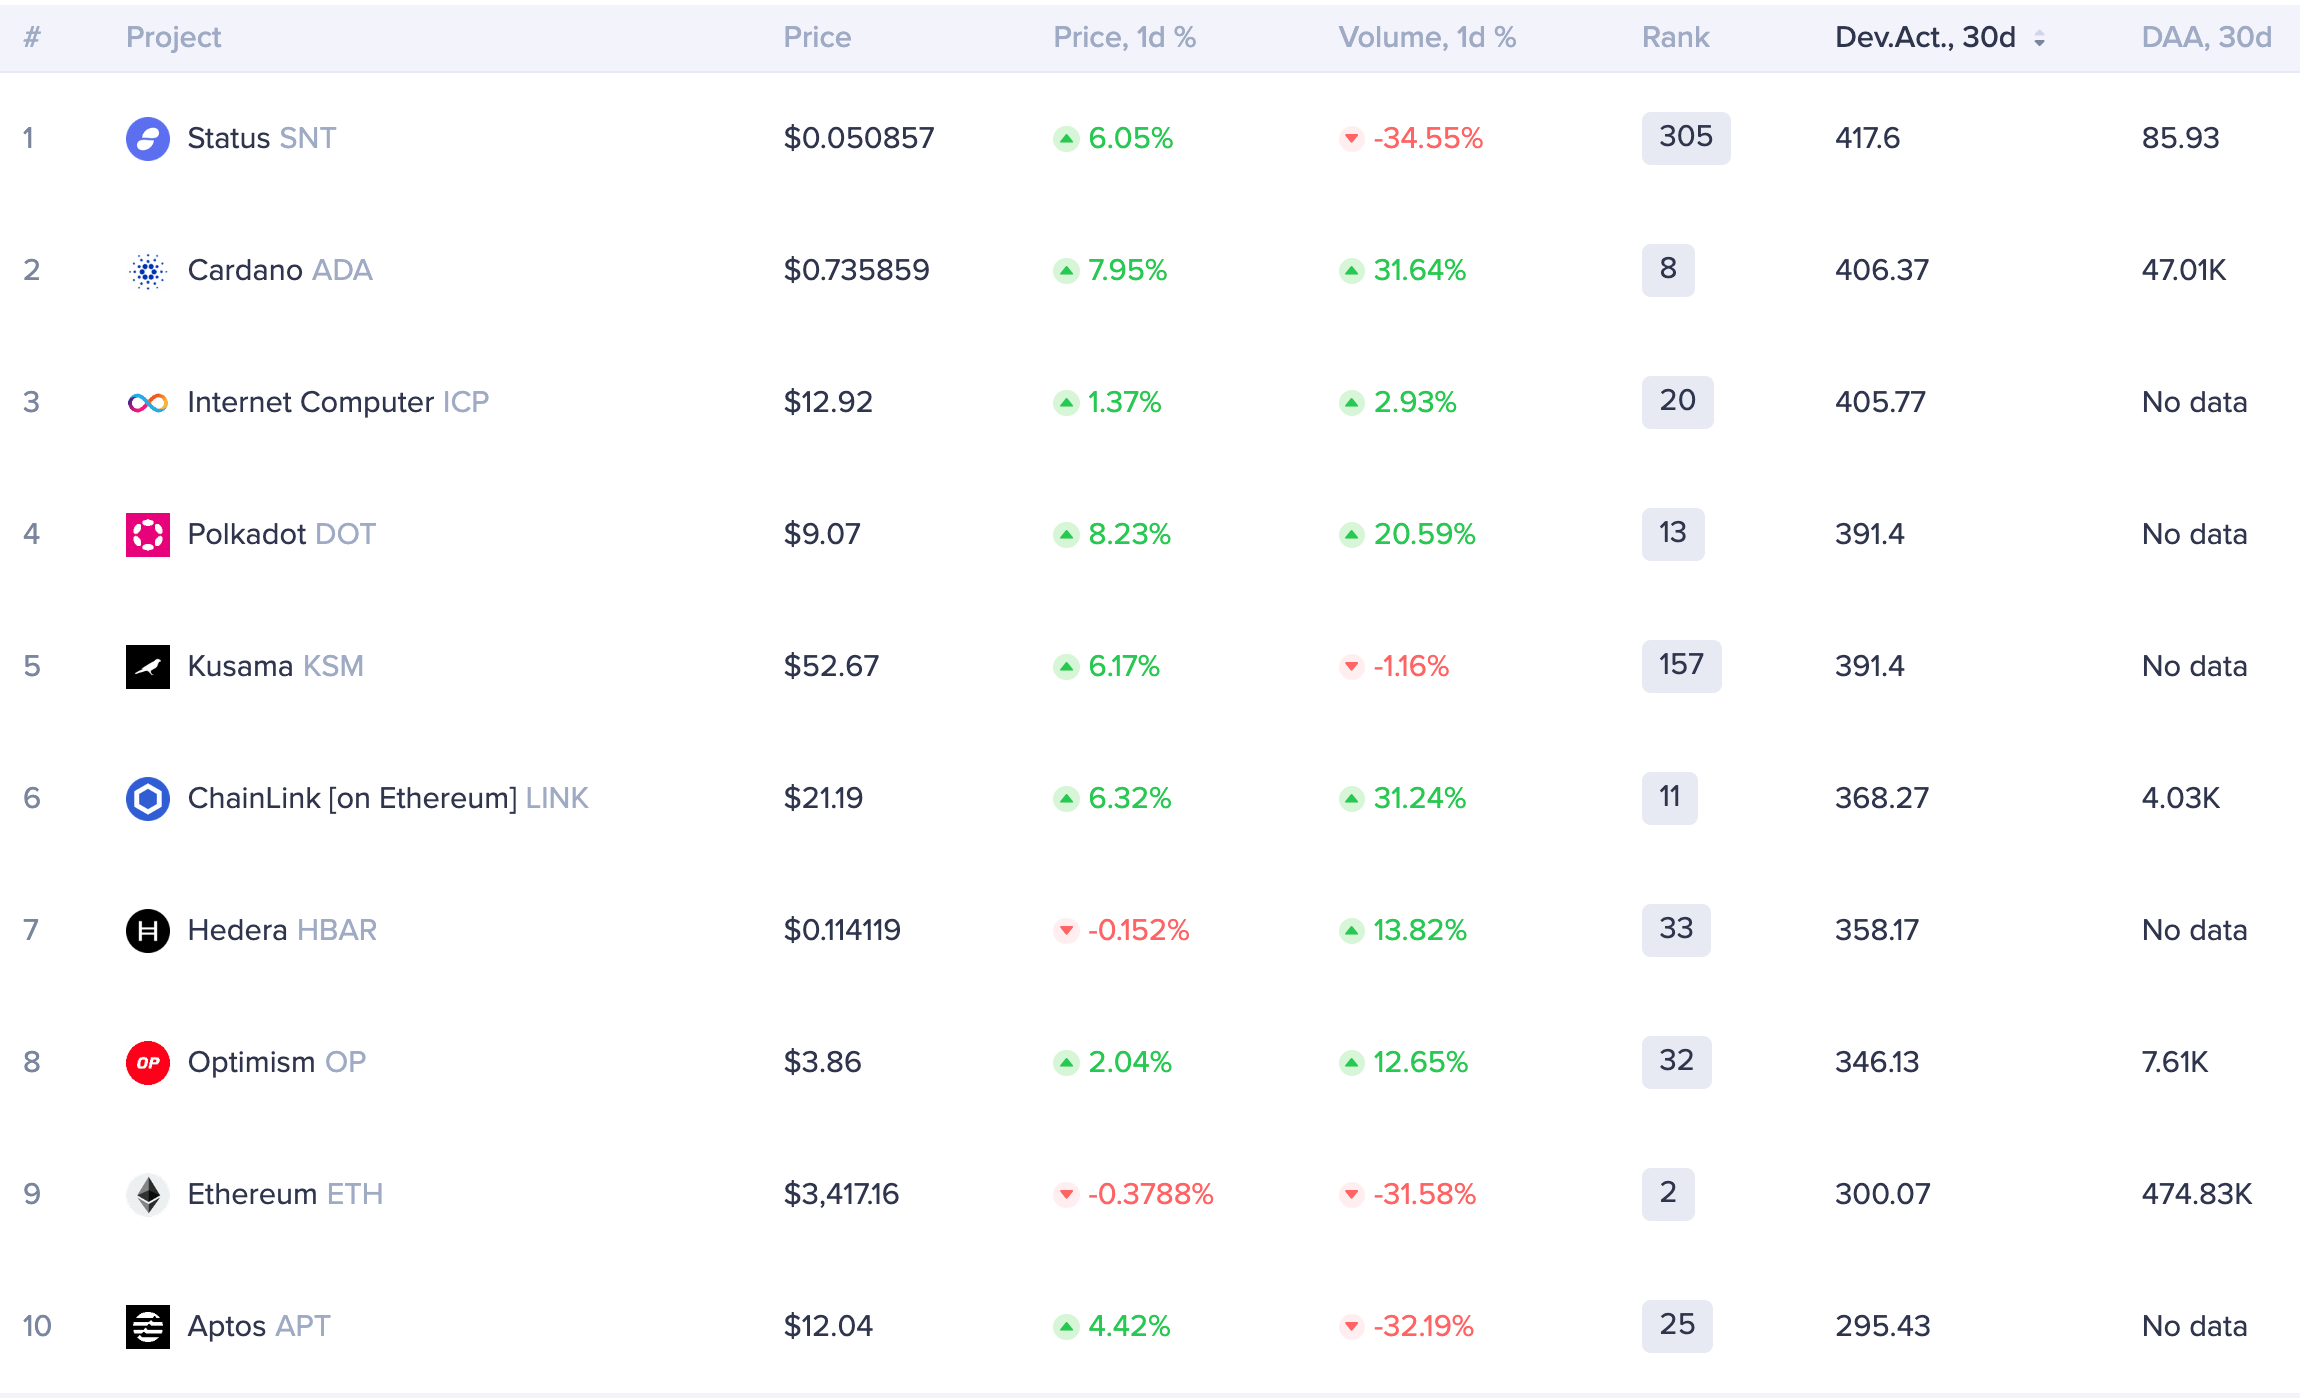This screenshot has width=2300, height=1398.
Task: Click the rank badge 305
Action: 1686,137
